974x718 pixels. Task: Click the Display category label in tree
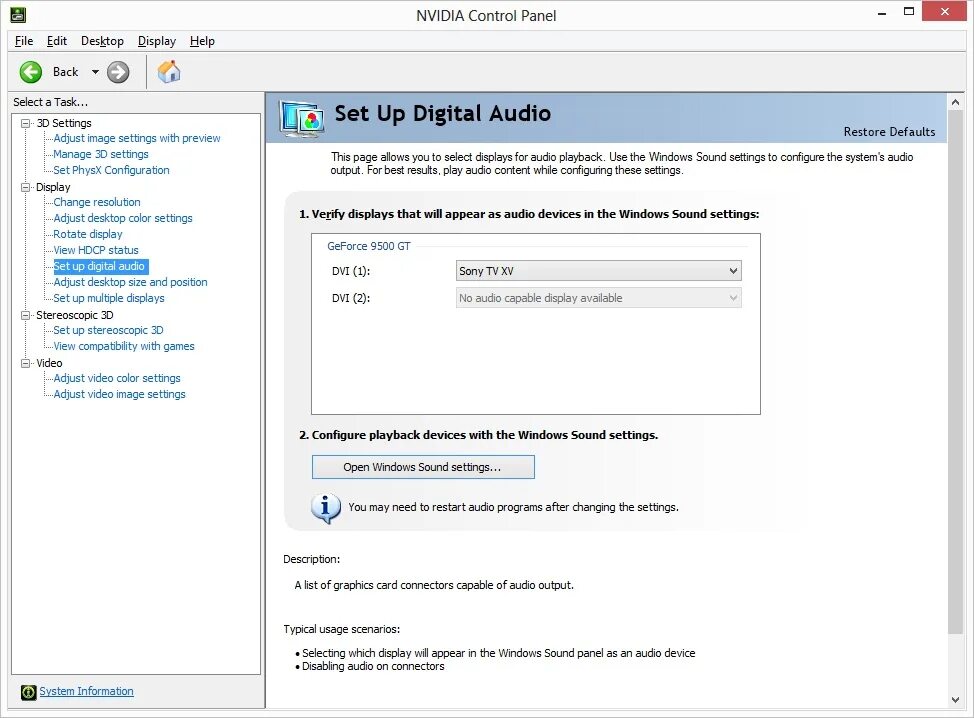[x=53, y=187]
